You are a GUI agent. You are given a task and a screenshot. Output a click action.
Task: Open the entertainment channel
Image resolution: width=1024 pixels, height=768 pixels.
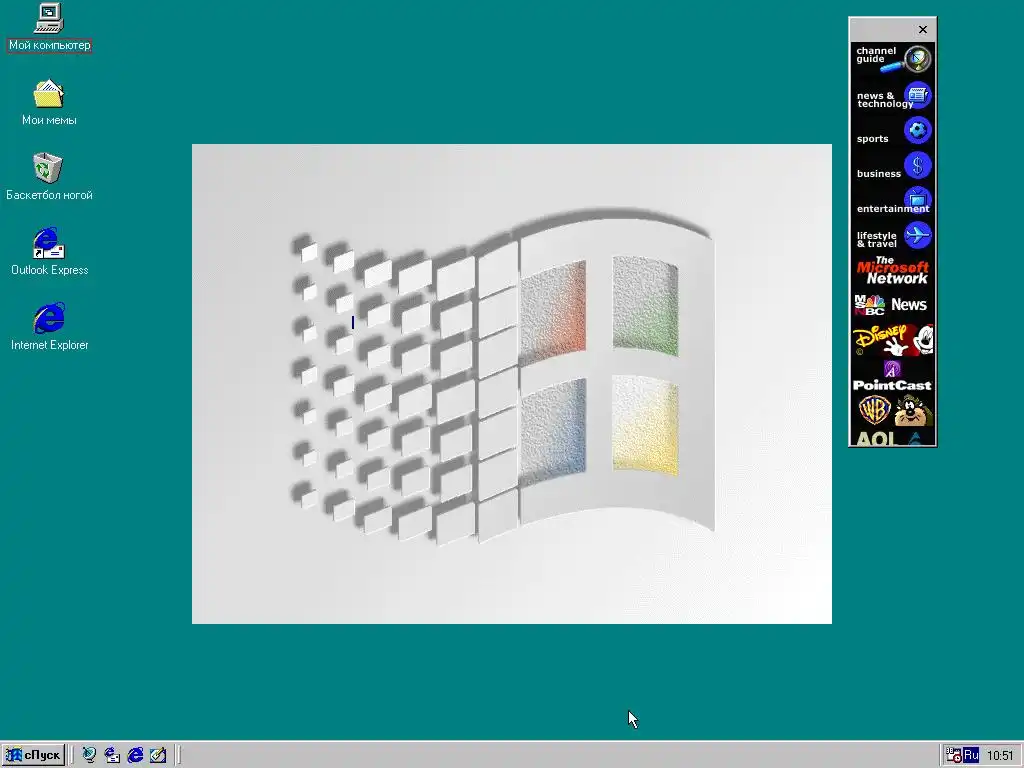893,201
